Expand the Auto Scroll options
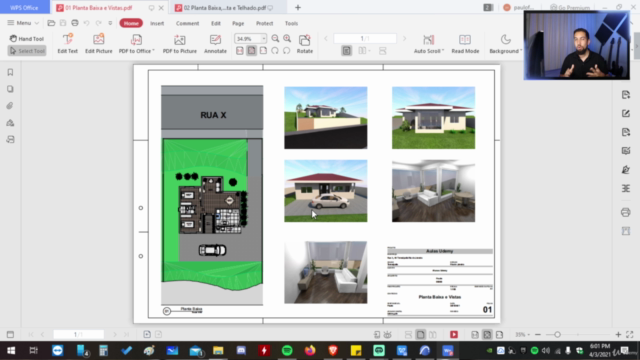640x360 pixels. point(429,44)
